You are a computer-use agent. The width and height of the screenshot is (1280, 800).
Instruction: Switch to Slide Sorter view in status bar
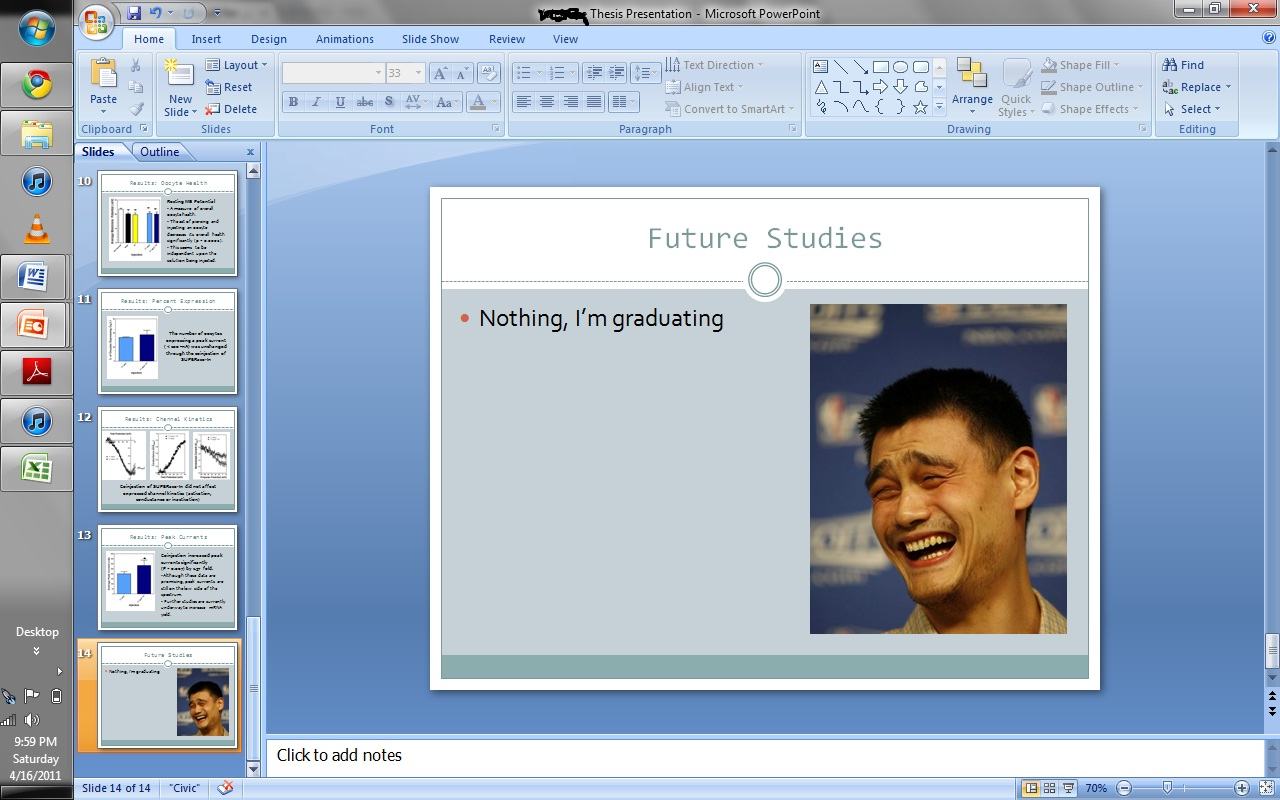click(1050, 788)
